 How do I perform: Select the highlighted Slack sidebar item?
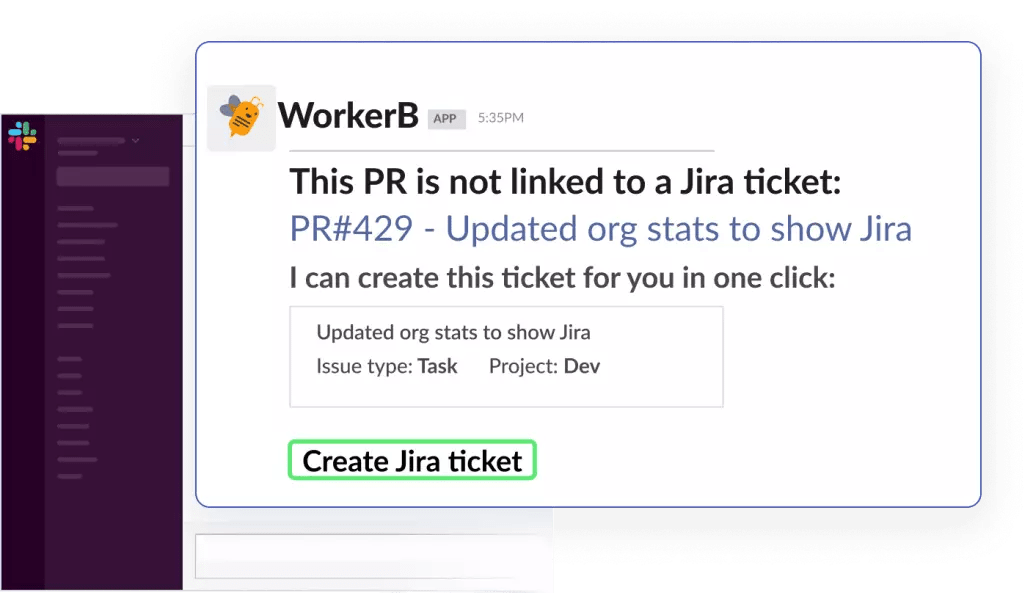[113, 177]
